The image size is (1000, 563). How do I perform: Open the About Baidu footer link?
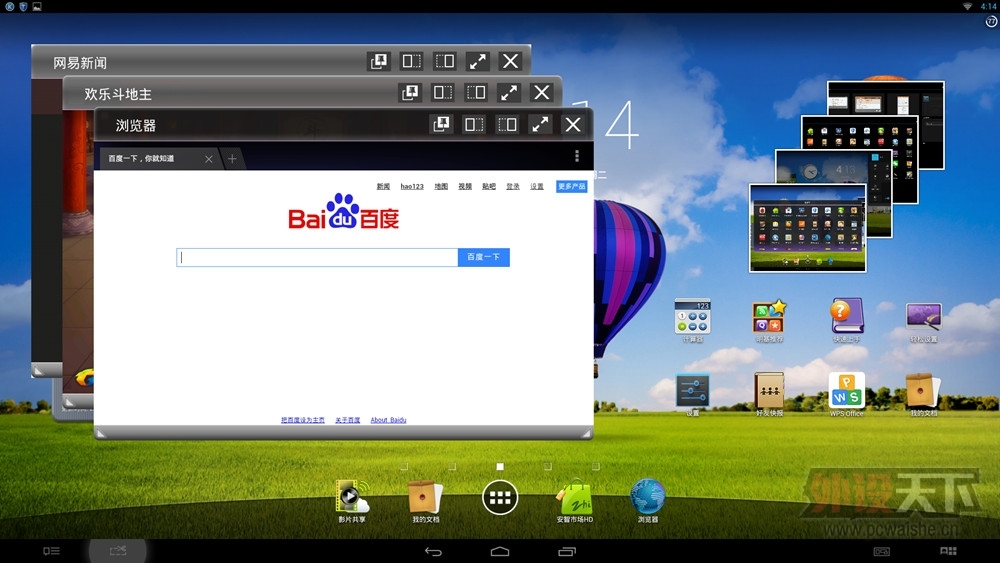tap(388, 420)
